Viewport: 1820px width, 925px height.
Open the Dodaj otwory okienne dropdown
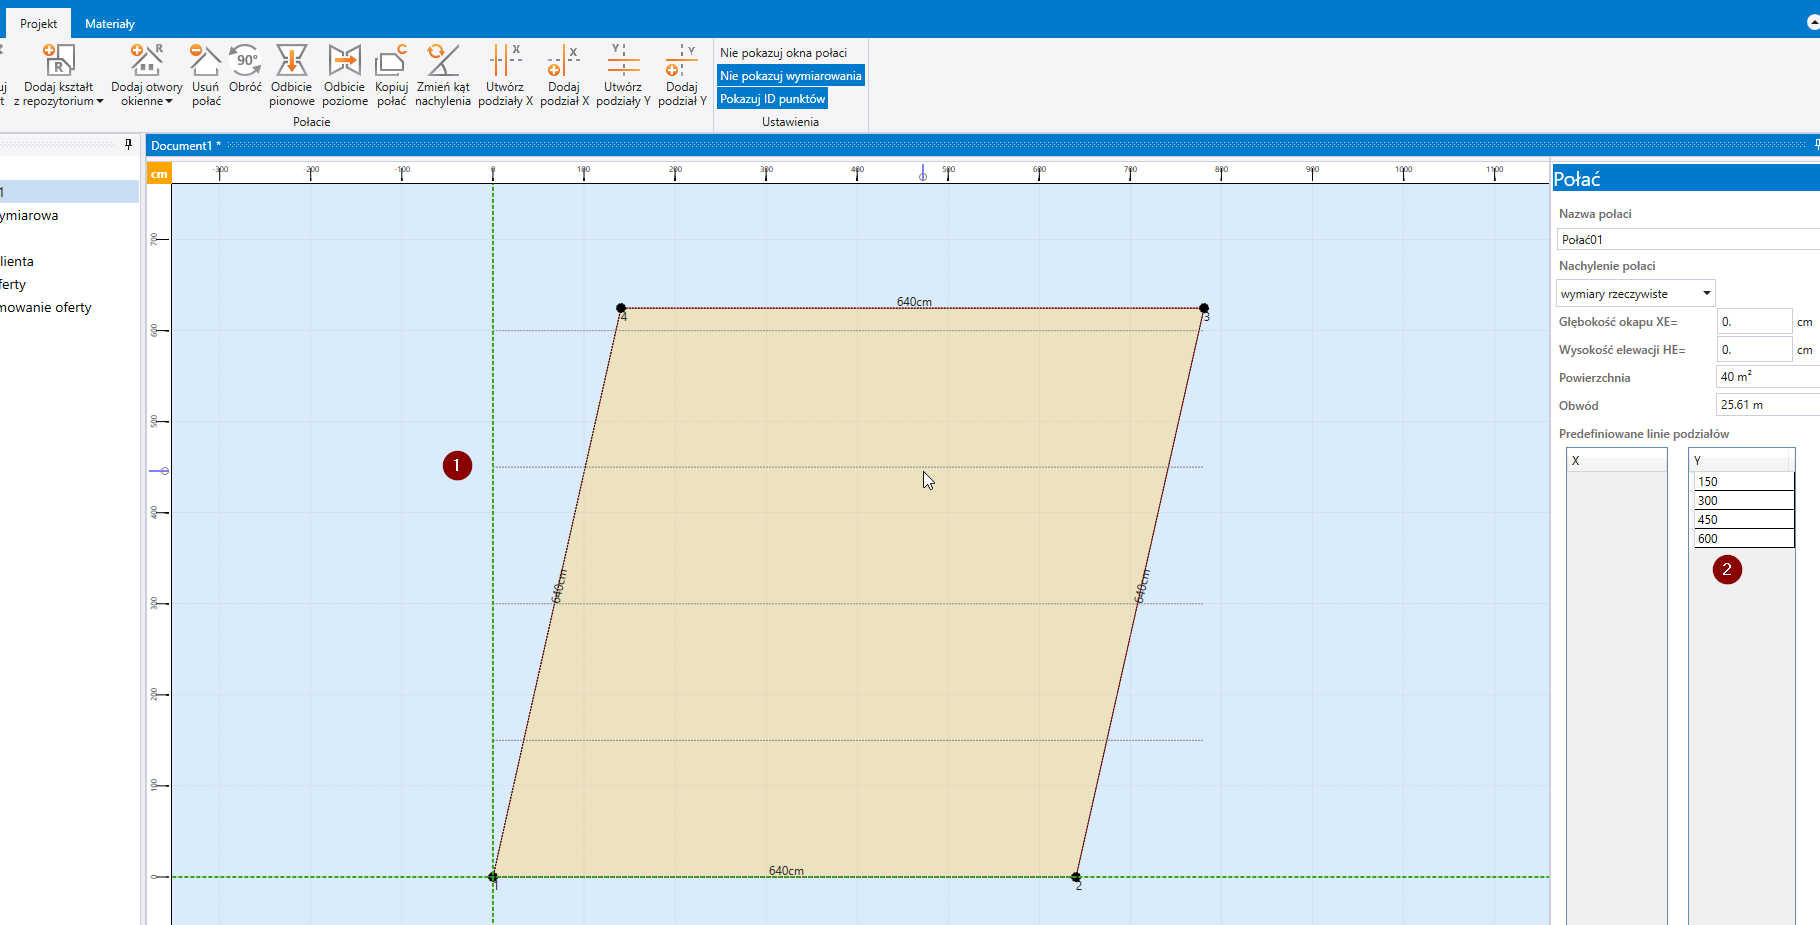(147, 94)
